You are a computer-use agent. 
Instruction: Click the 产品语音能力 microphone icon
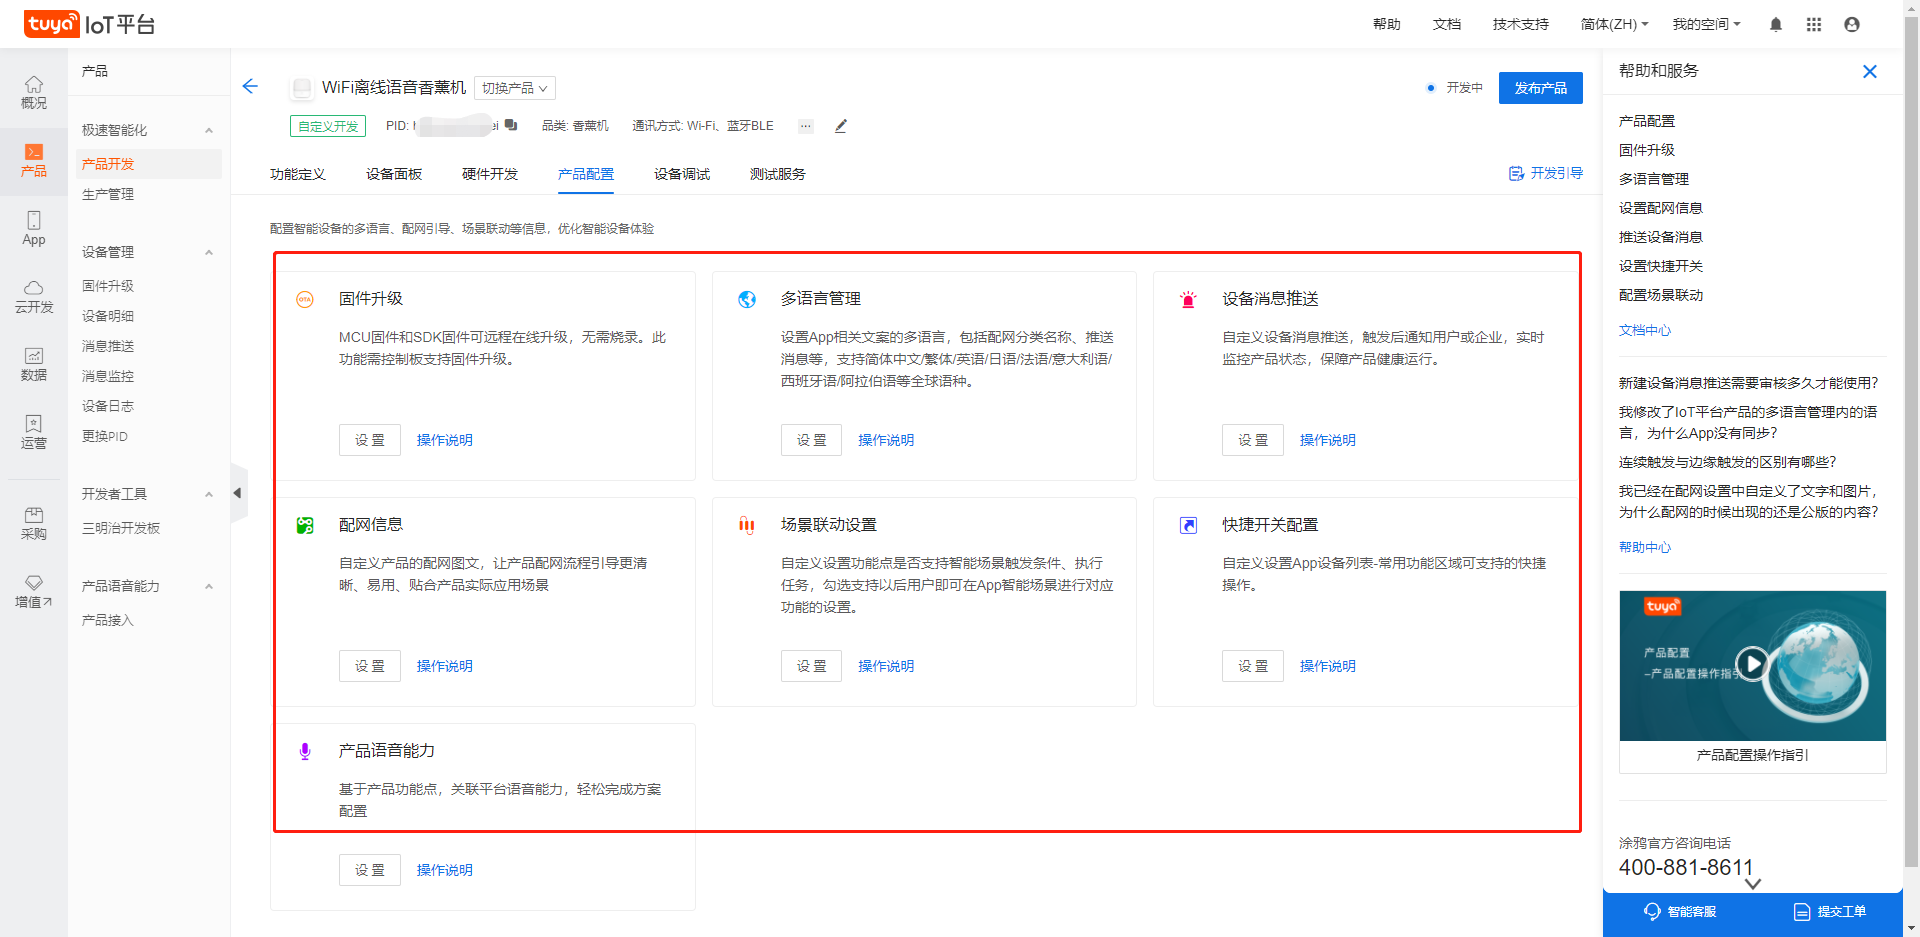tap(305, 751)
